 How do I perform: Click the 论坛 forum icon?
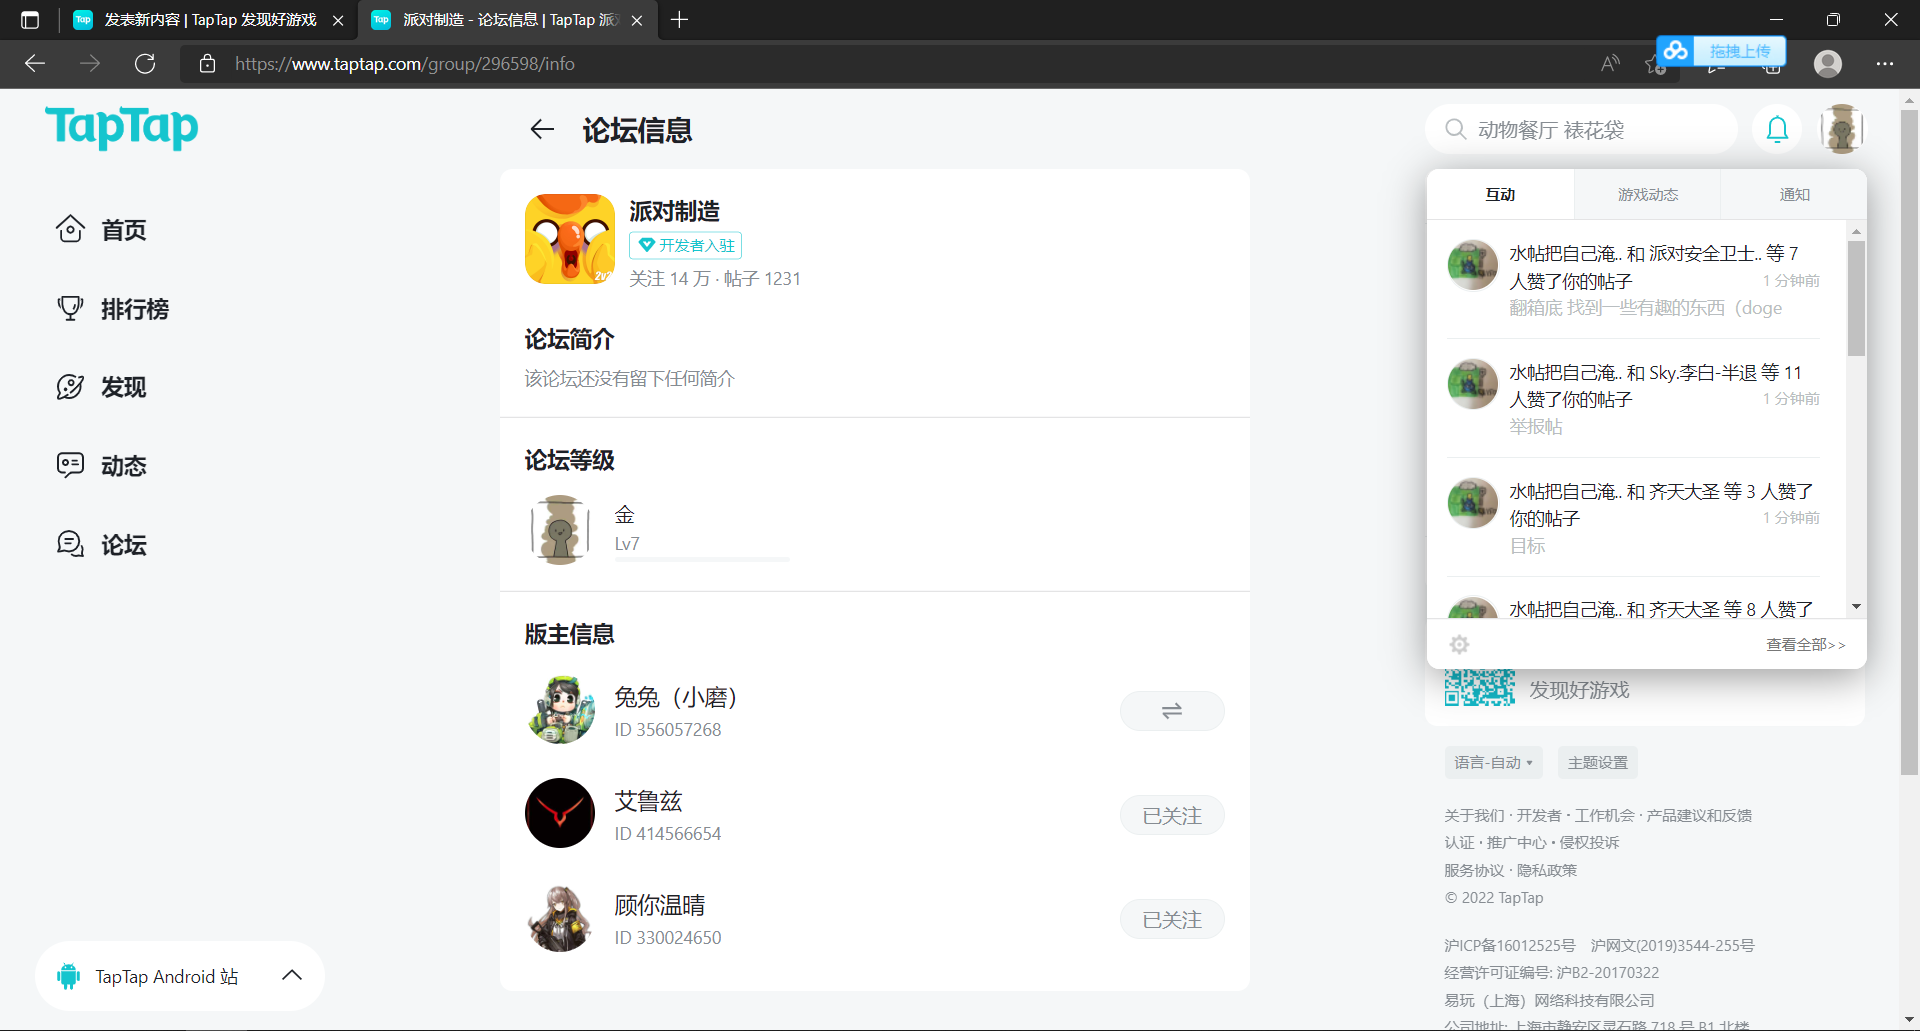pyautogui.click(x=70, y=544)
